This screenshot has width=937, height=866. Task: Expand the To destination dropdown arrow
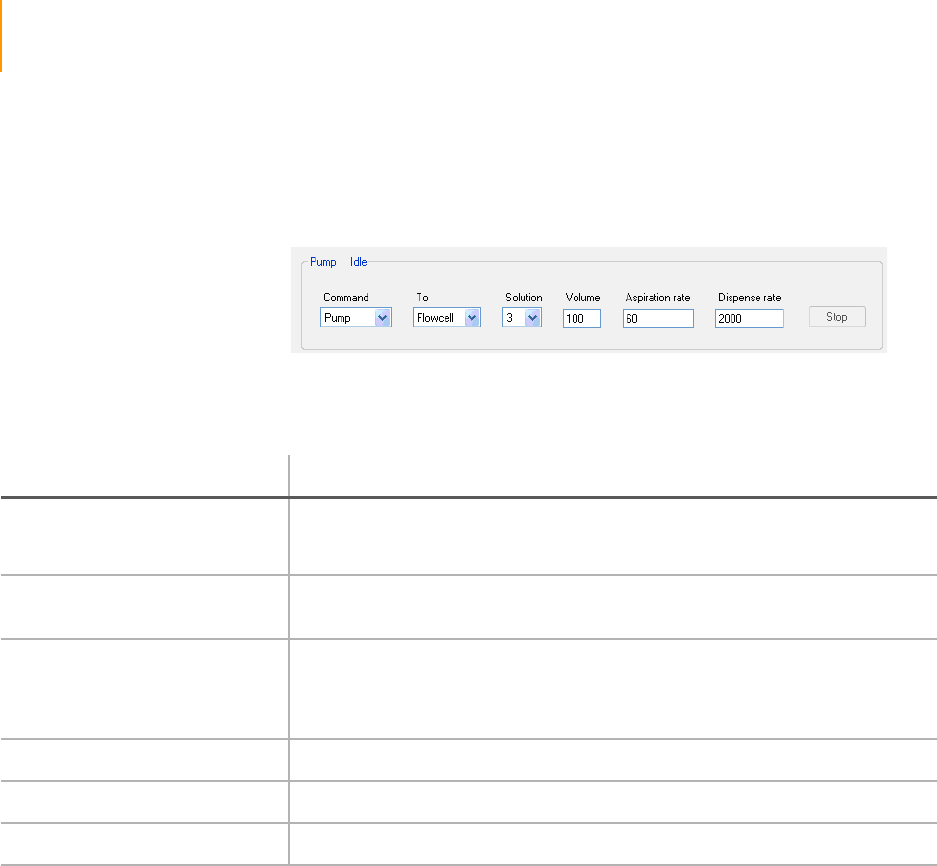pyautogui.click(x=472, y=318)
